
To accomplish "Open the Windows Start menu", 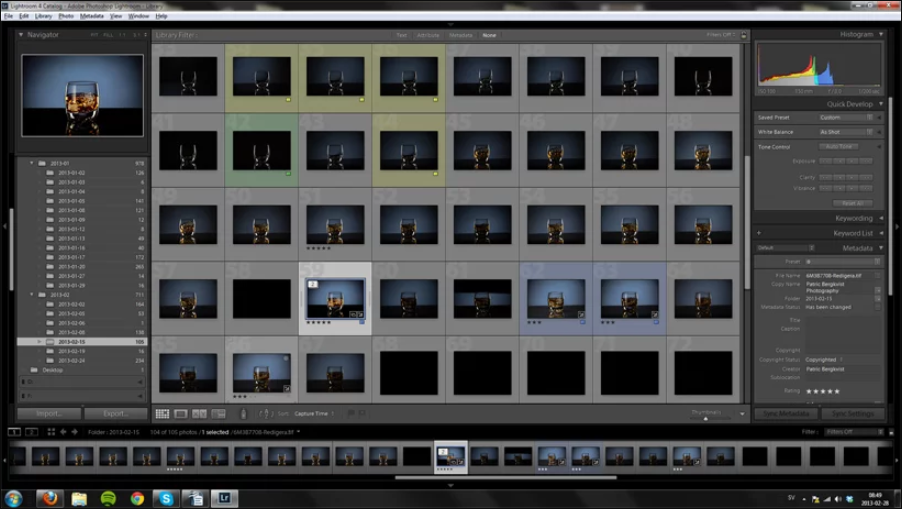I will click(13, 498).
